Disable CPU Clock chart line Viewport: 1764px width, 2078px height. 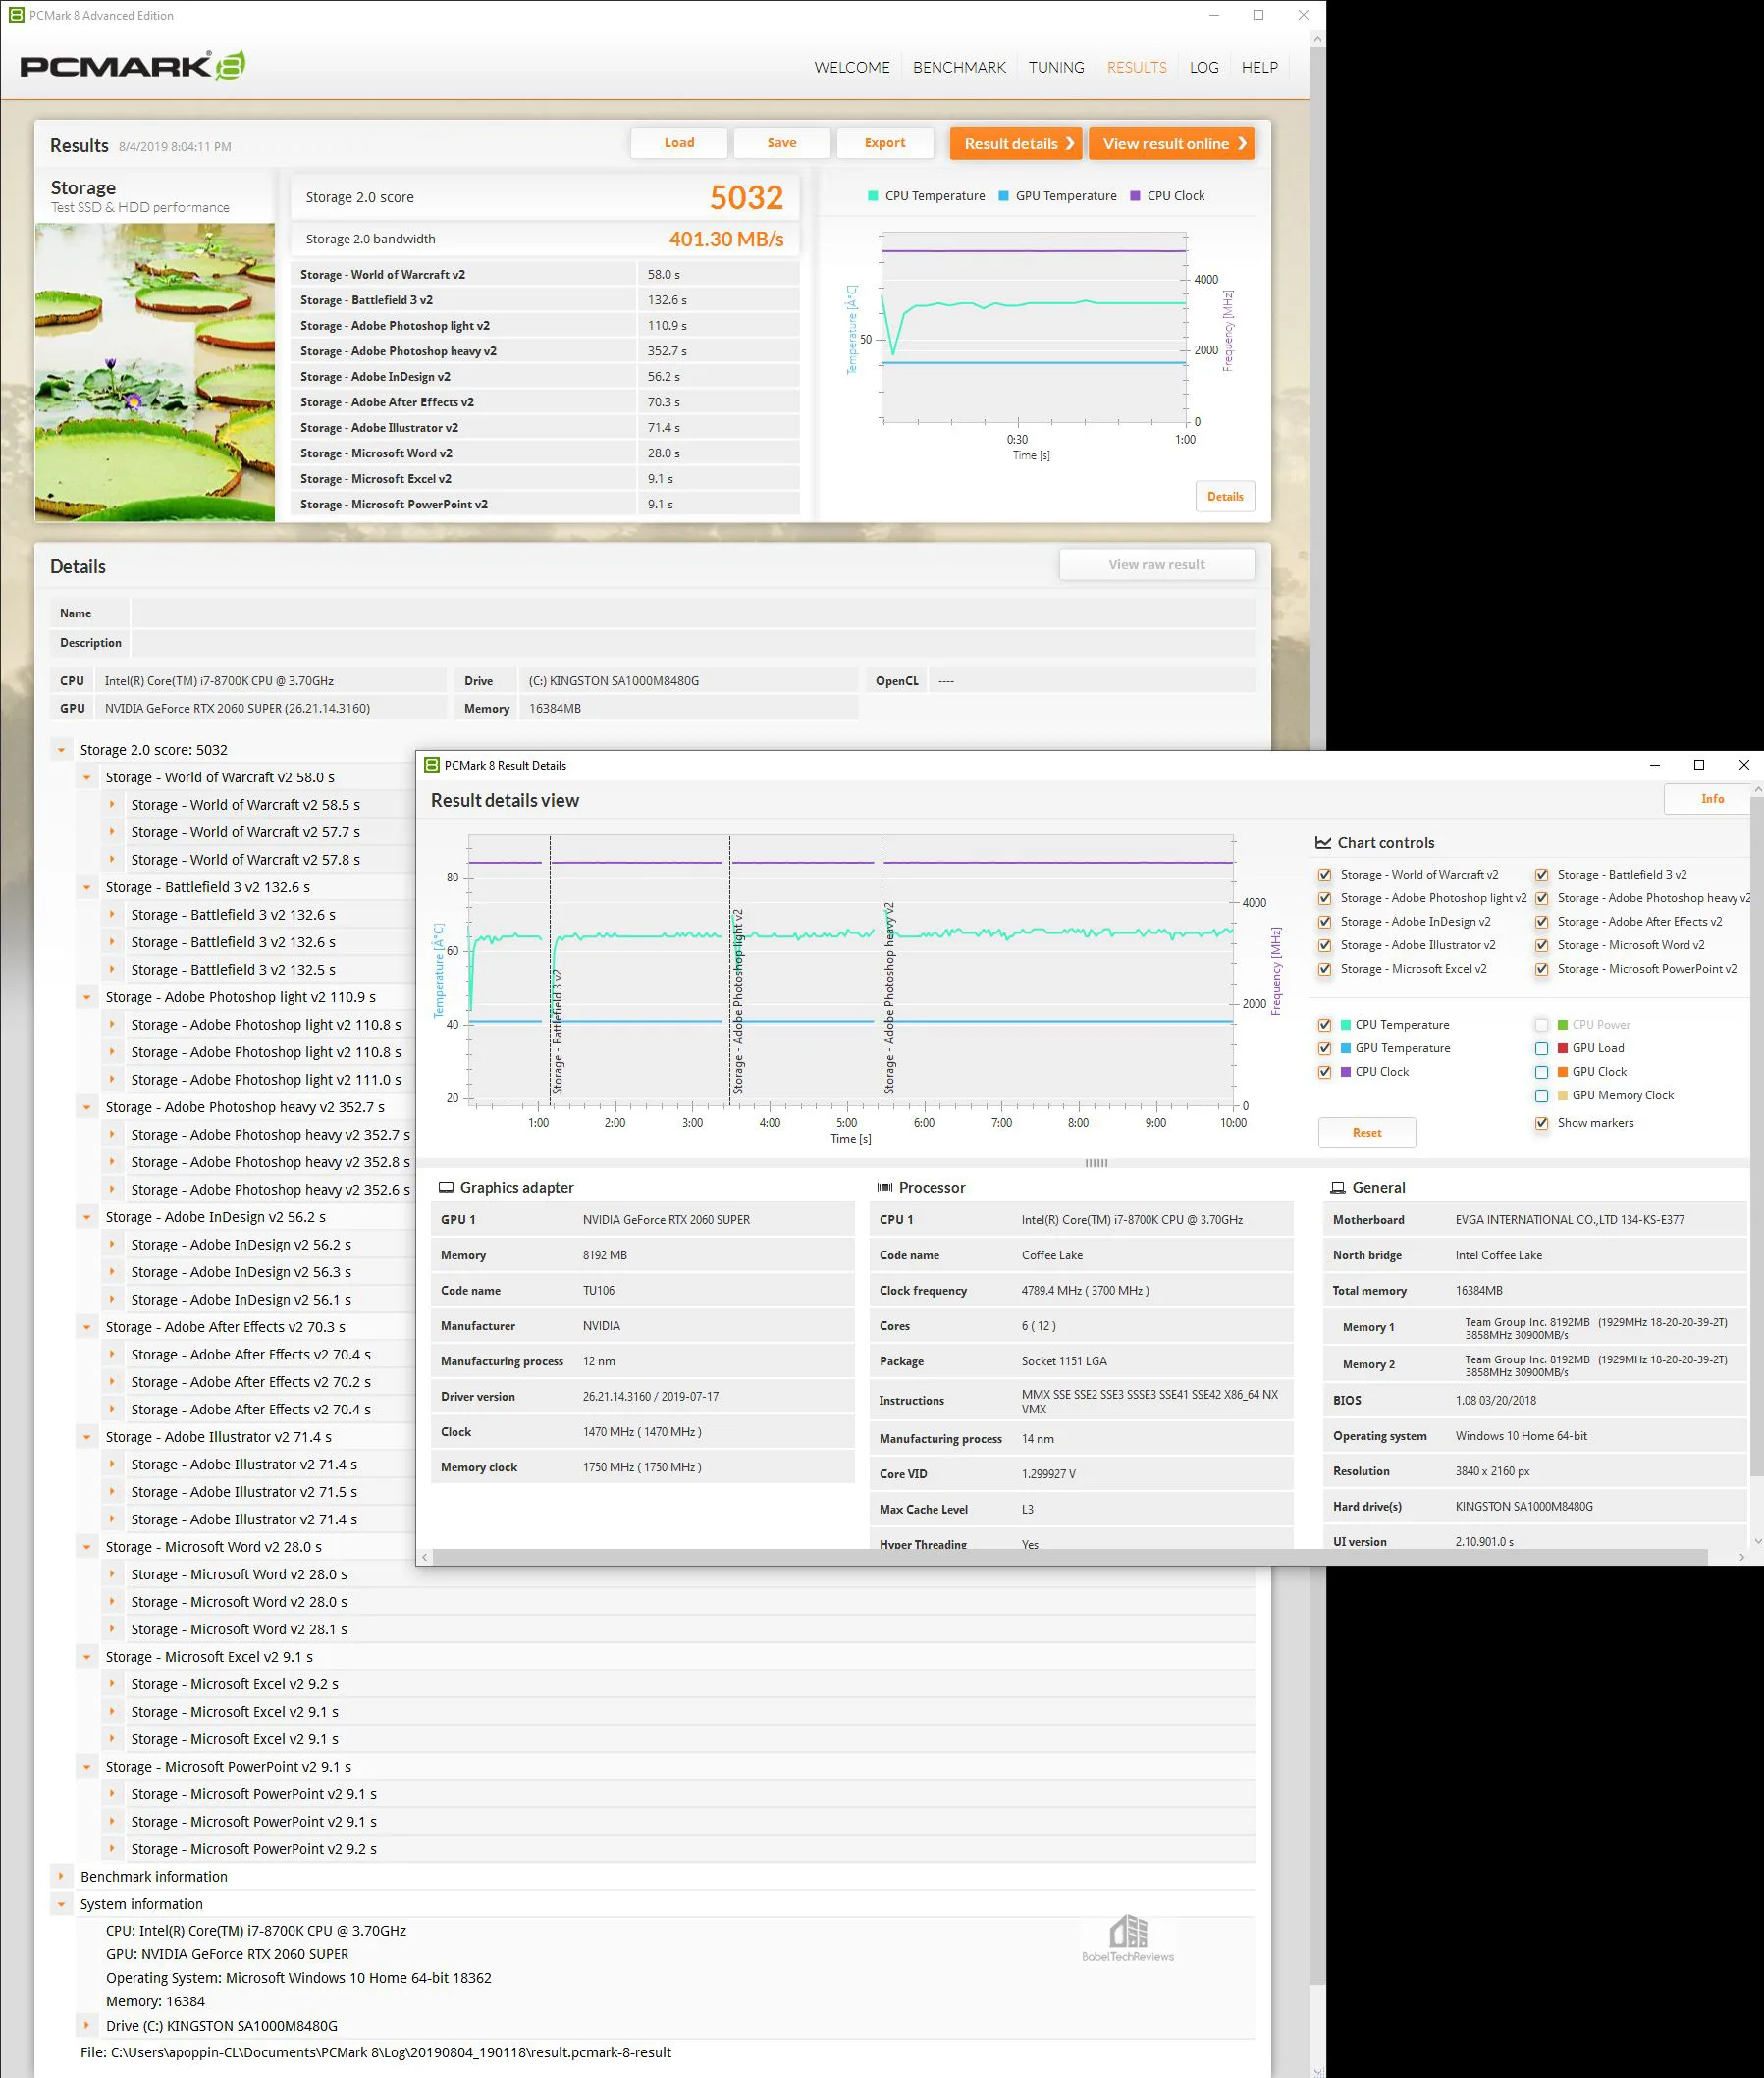click(x=1325, y=1072)
